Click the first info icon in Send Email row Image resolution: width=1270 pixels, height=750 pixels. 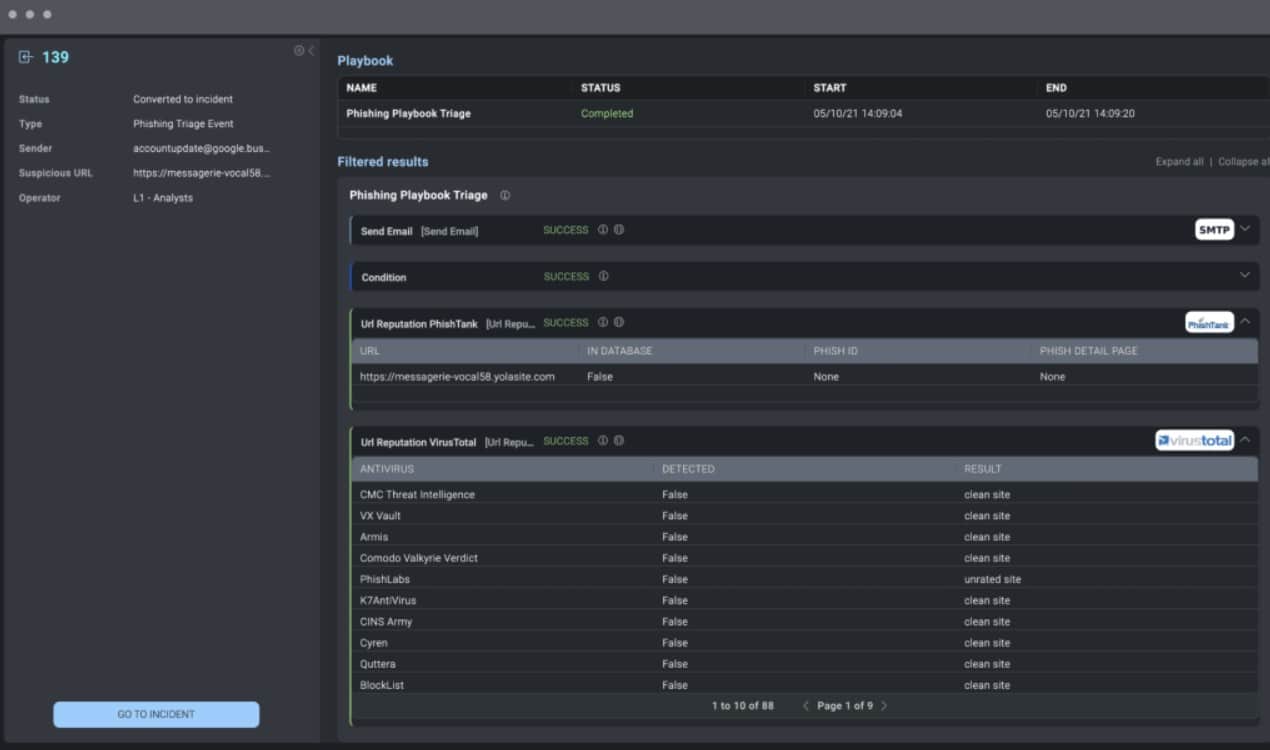pos(603,230)
